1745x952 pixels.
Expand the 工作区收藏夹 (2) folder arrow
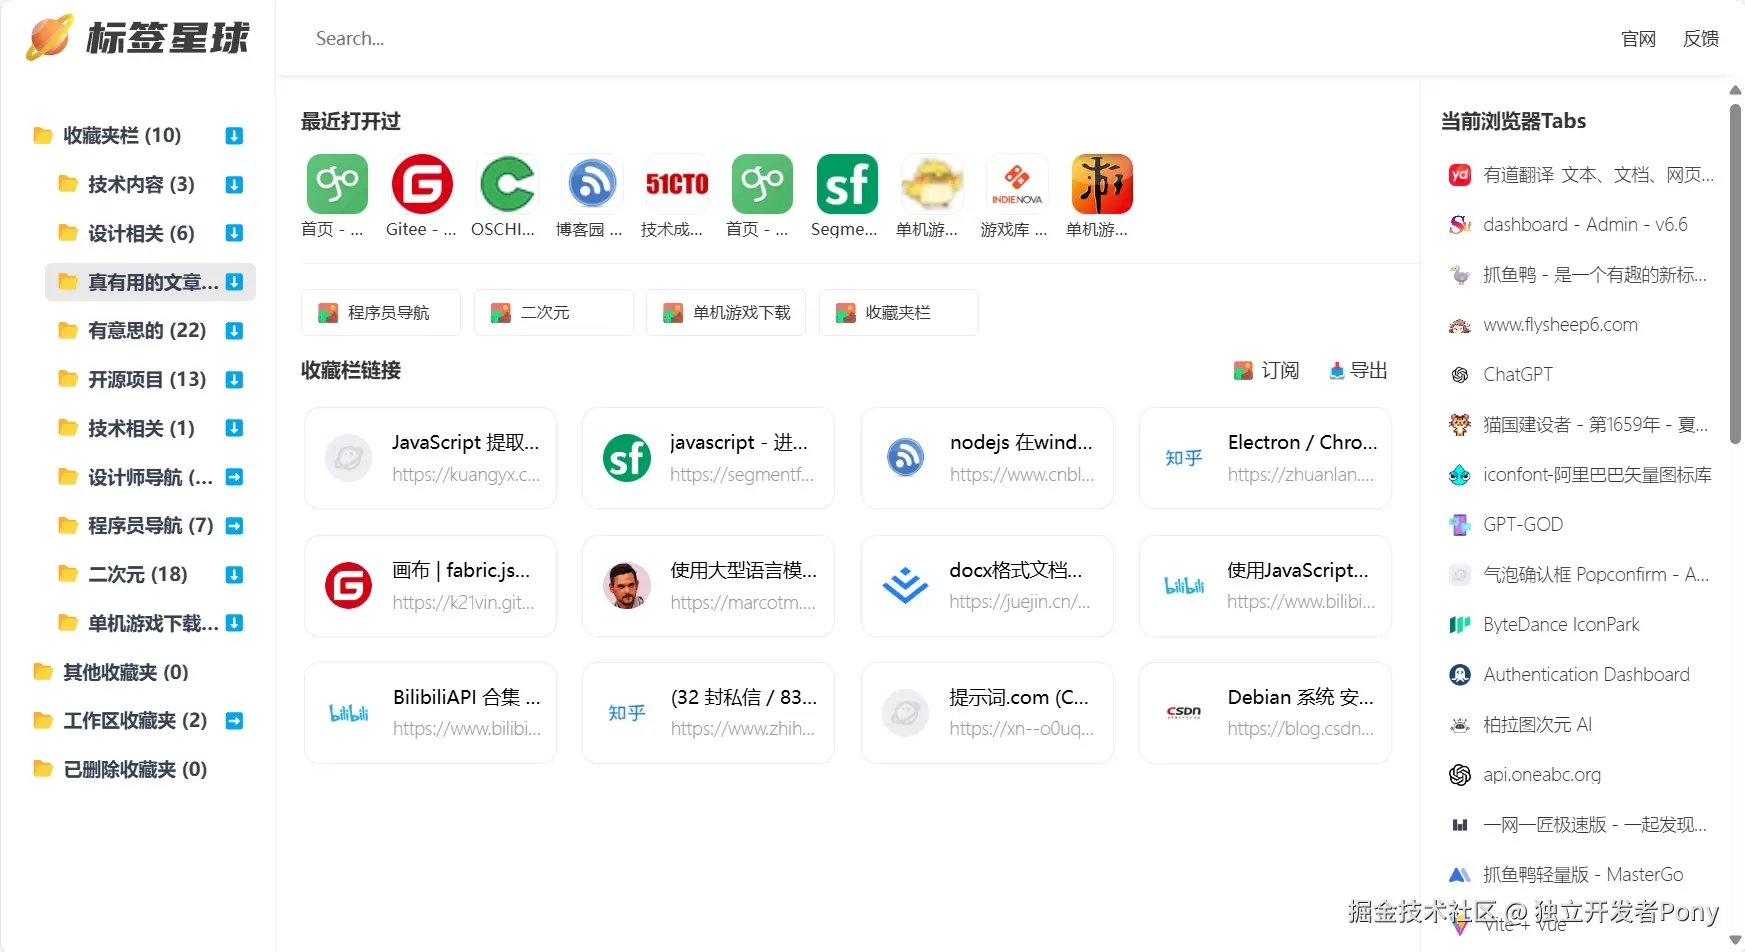[x=234, y=721]
